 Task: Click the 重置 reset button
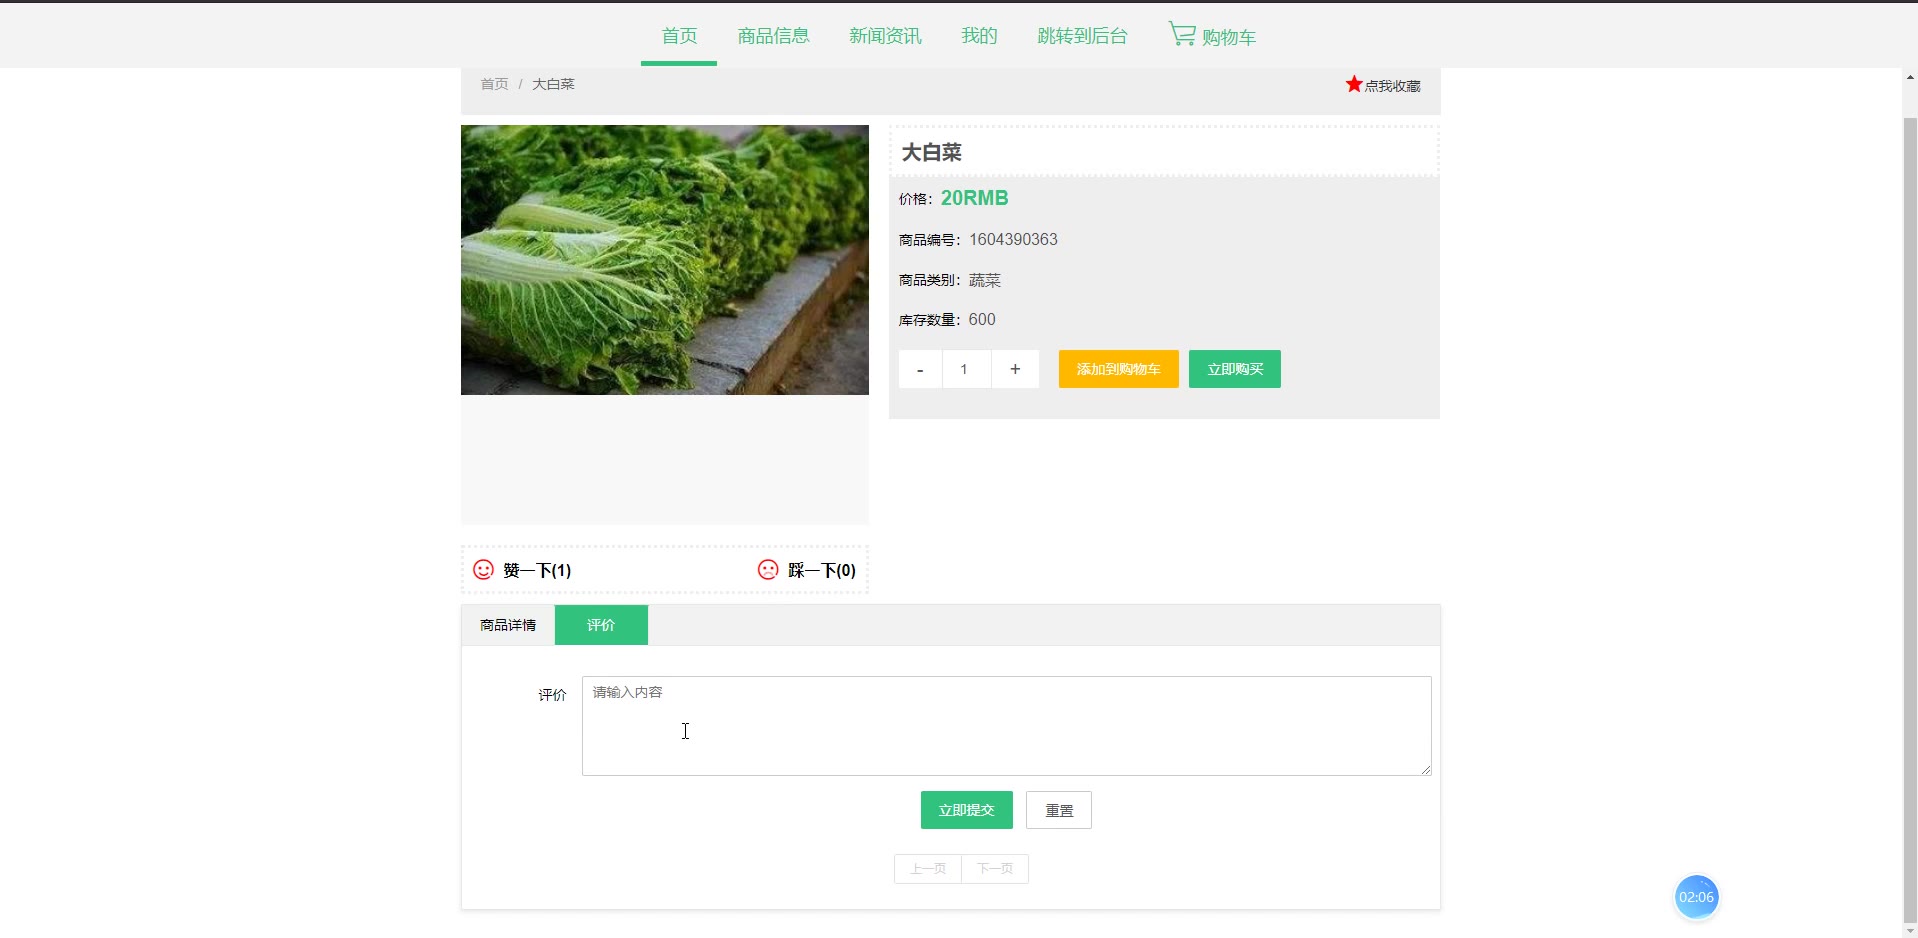point(1059,810)
